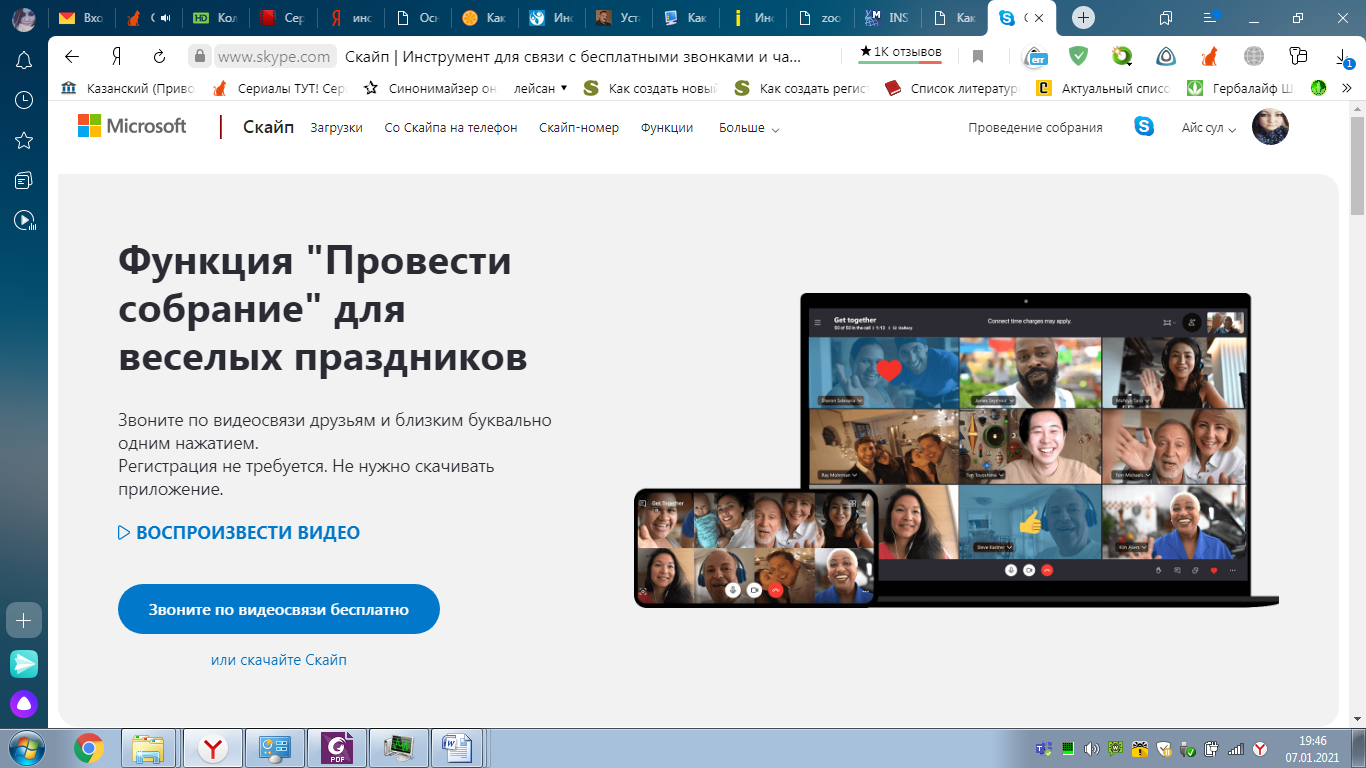This screenshot has width=1366, height=768.
Task: Open Windows Explorer from the taskbar
Action: [x=149, y=748]
